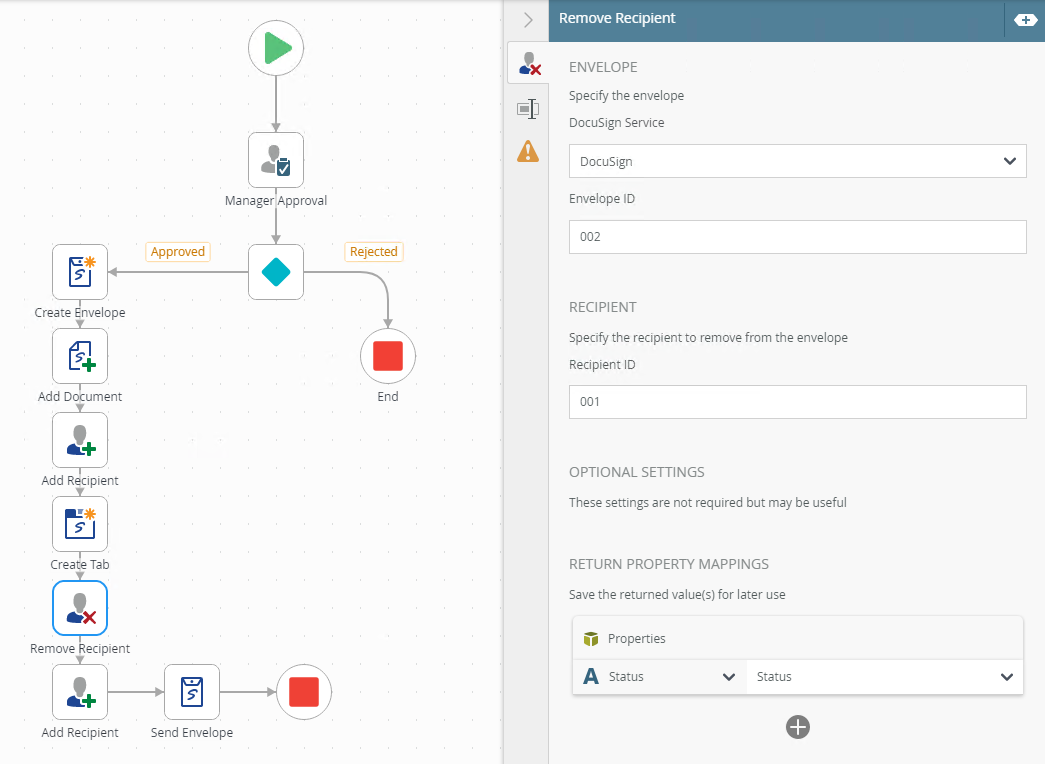
Task: Open the warning errors tab
Action: (x=528, y=151)
